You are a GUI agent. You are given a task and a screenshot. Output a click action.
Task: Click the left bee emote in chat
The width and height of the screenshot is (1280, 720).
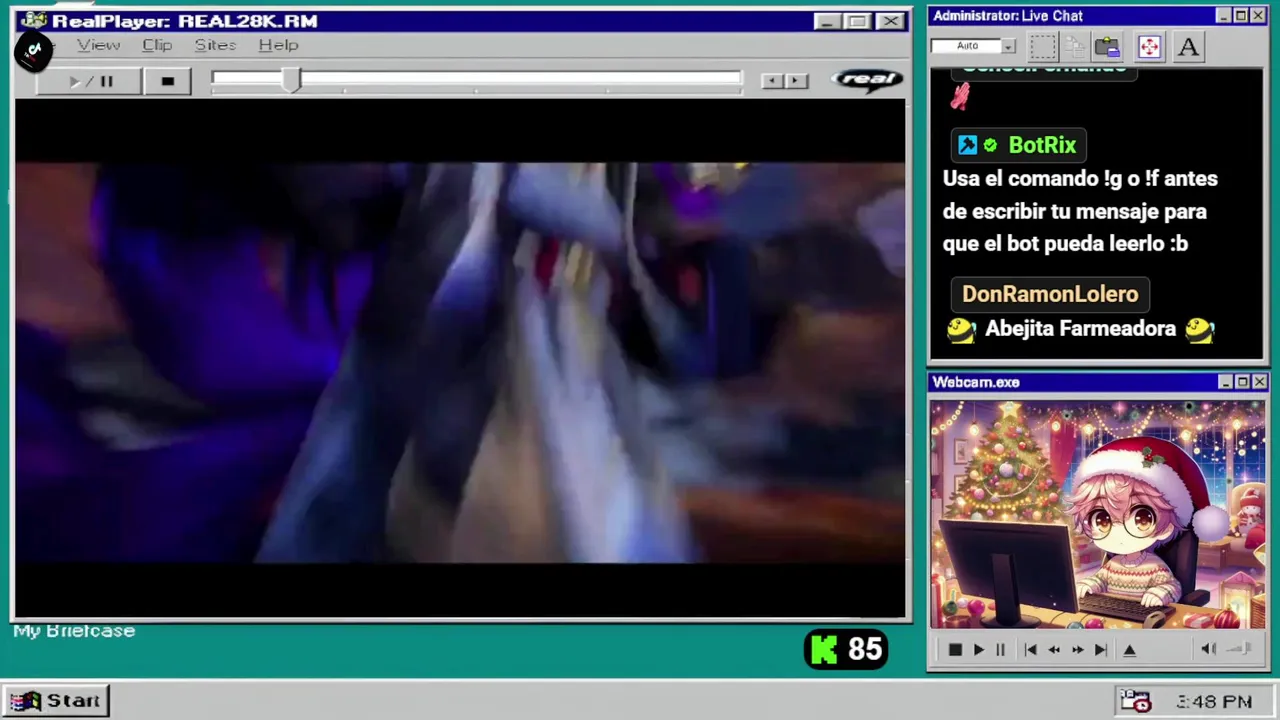point(961,329)
